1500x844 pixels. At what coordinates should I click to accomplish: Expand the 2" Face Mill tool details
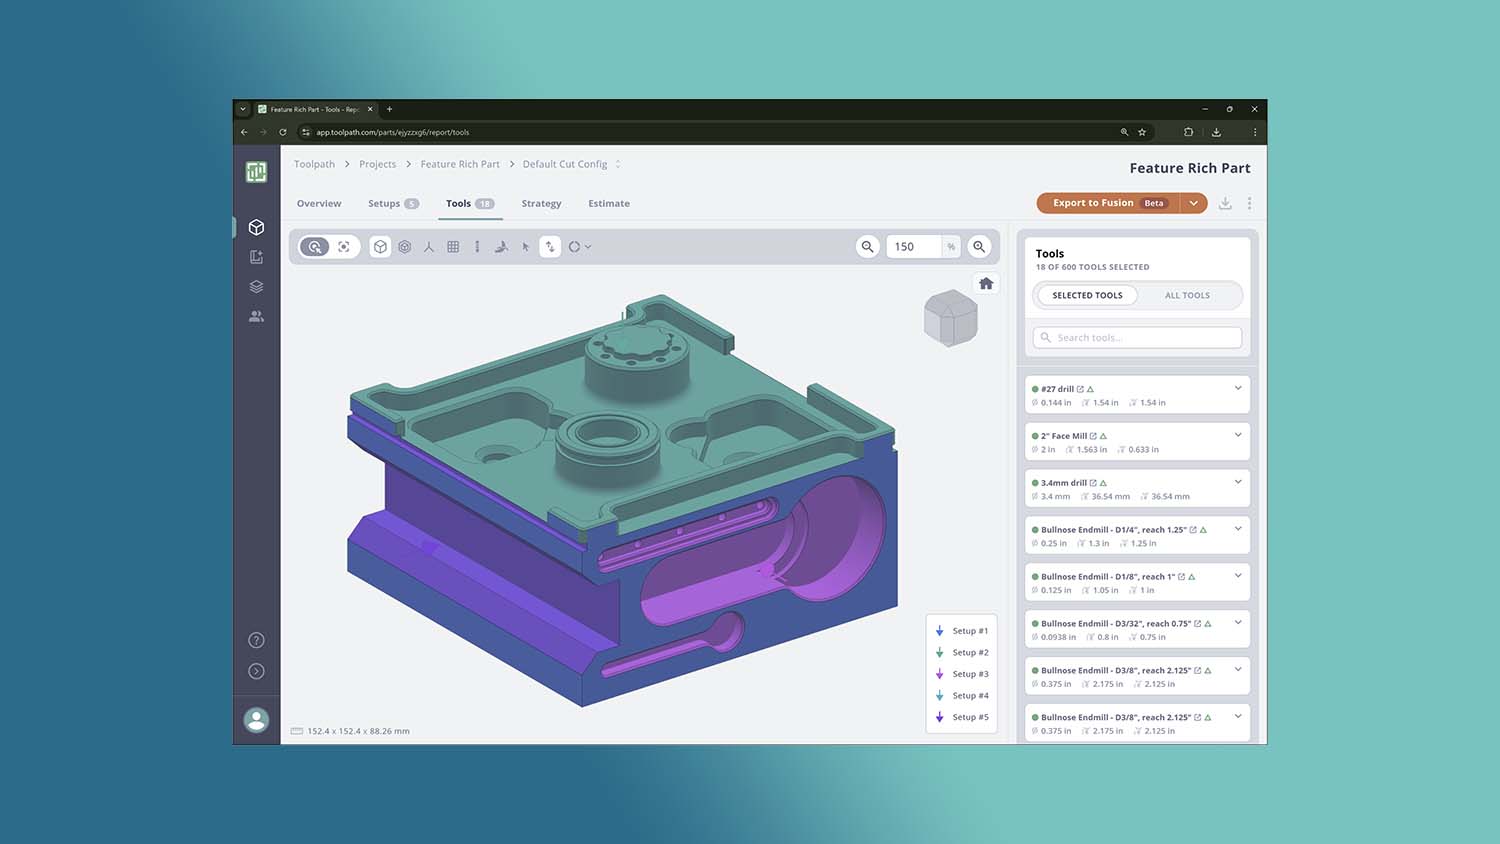(1238, 435)
